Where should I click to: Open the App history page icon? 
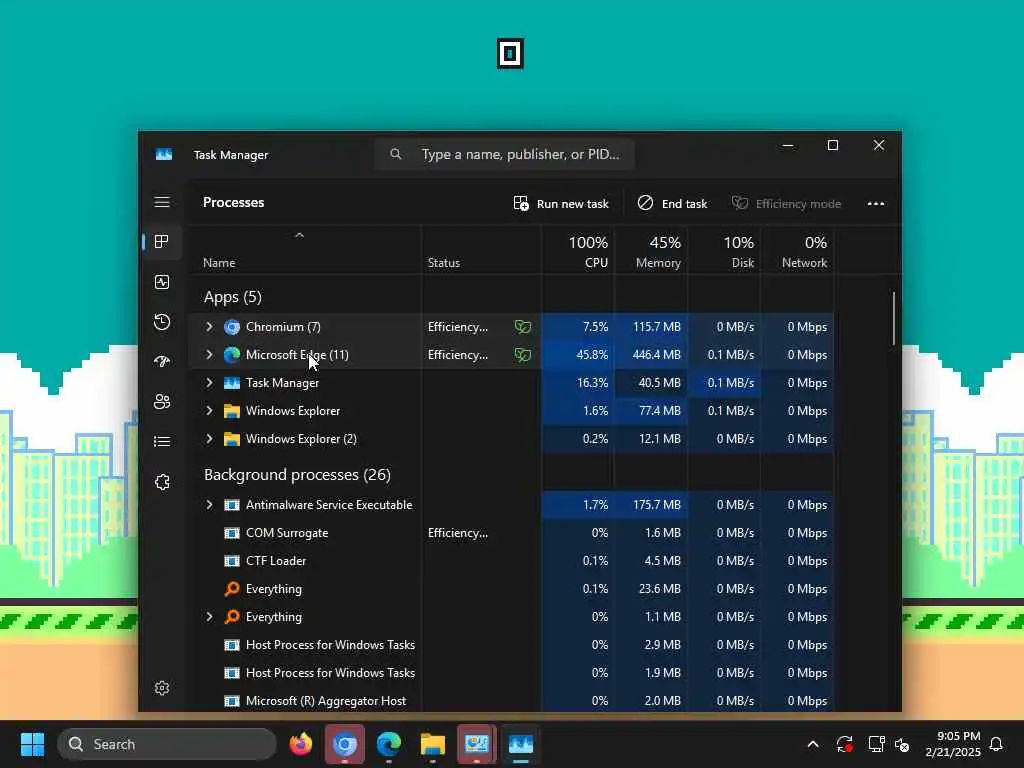coord(162,322)
